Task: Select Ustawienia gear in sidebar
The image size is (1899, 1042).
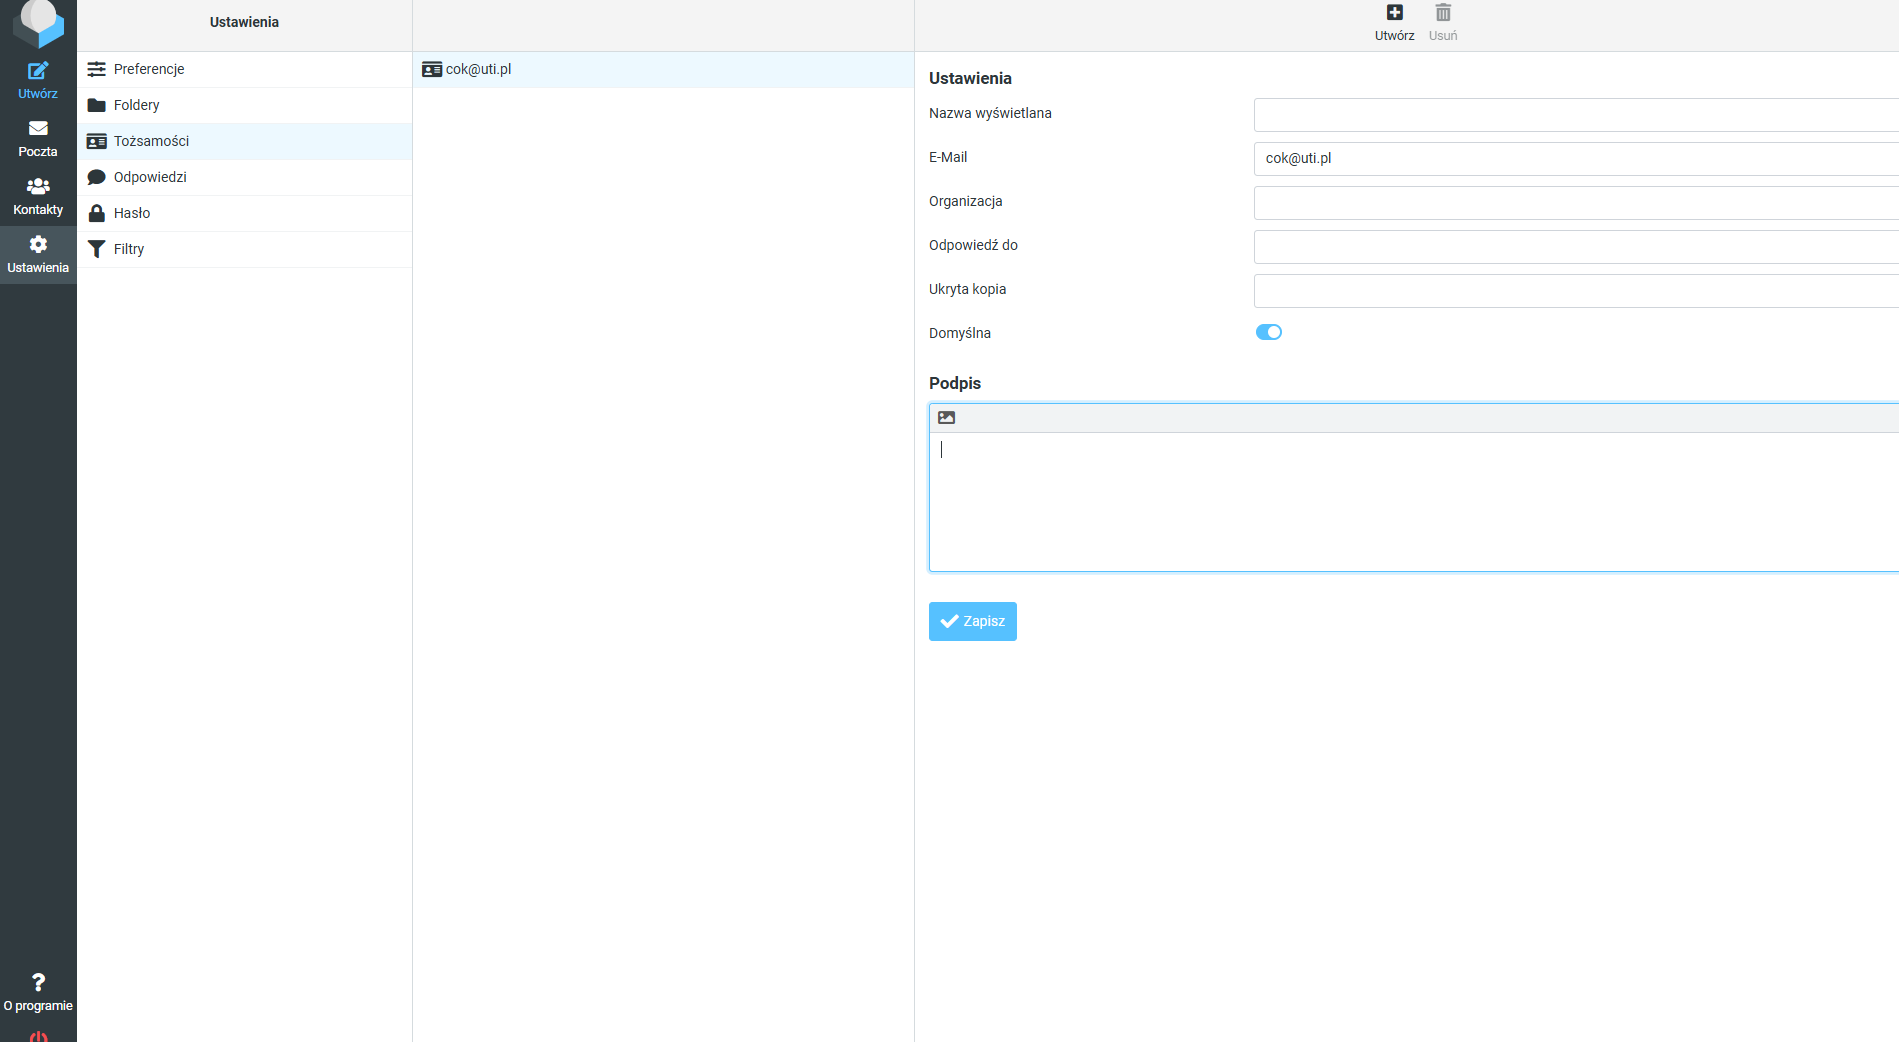Action: pyautogui.click(x=38, y=255)
